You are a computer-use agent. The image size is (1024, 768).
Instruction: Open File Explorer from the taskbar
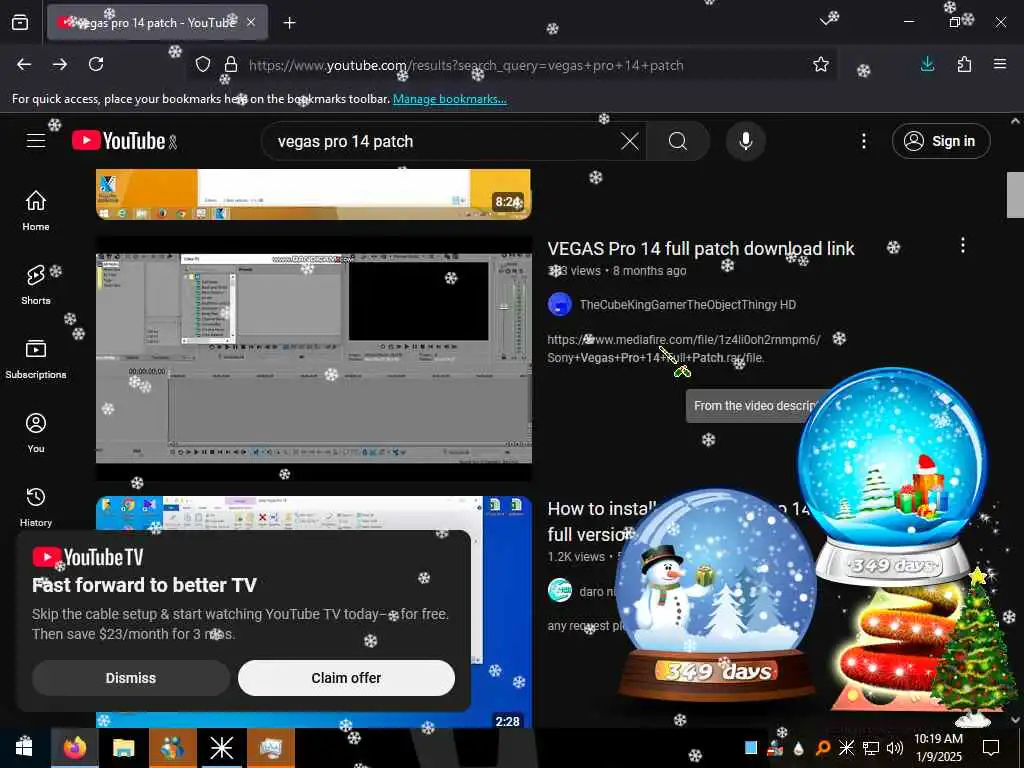point(123,747)
